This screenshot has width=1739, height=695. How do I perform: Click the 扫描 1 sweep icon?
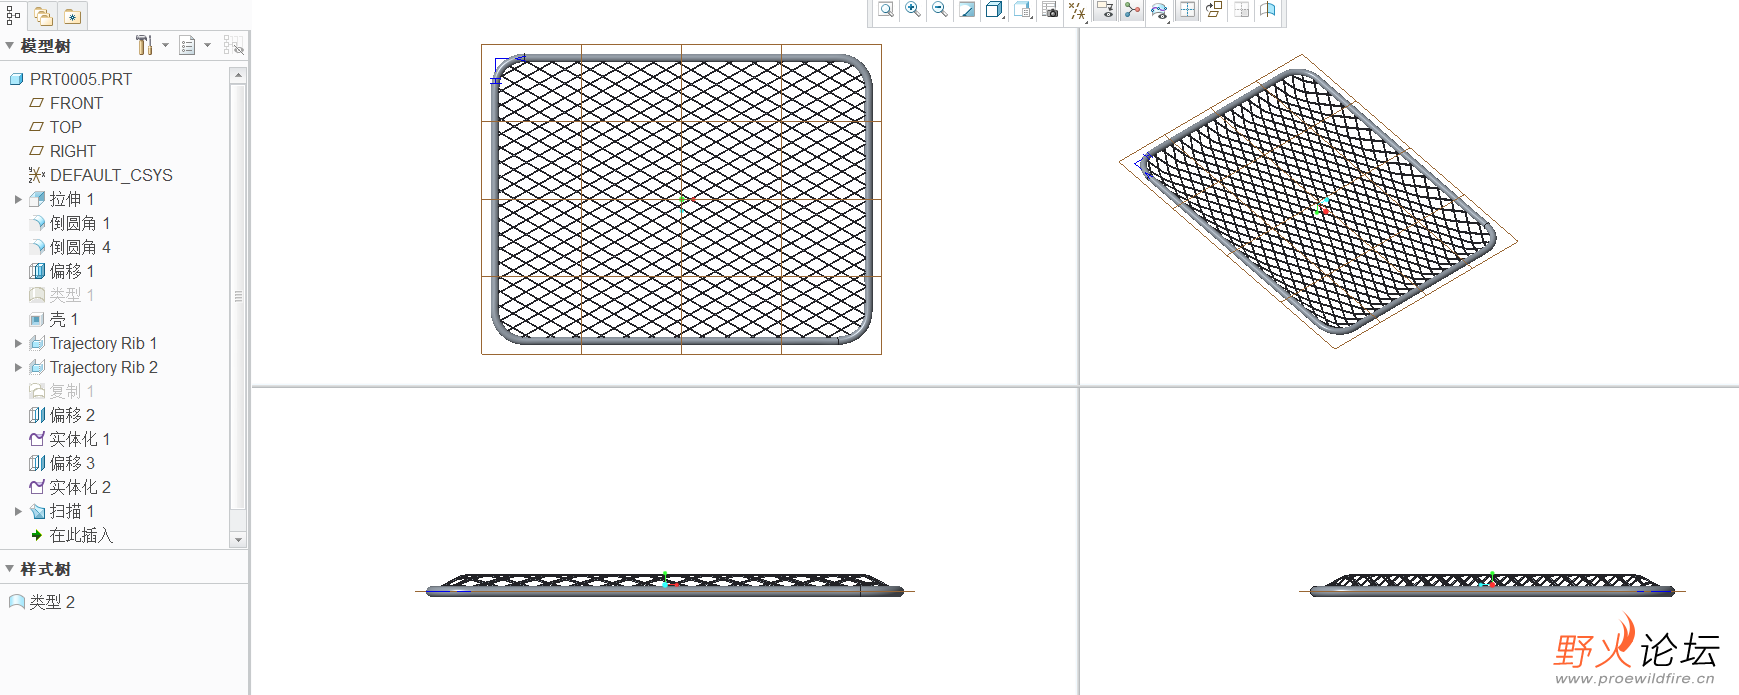coord(37,511)
